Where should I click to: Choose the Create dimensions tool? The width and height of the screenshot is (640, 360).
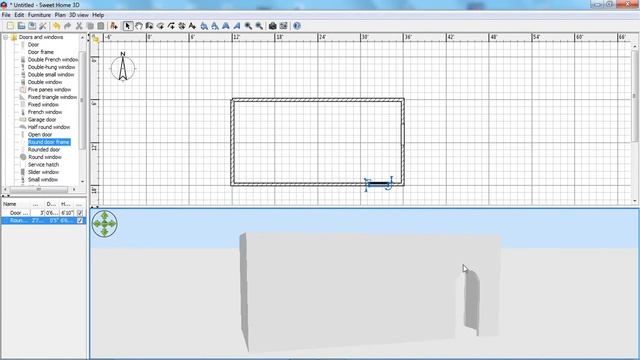point(182,26)
